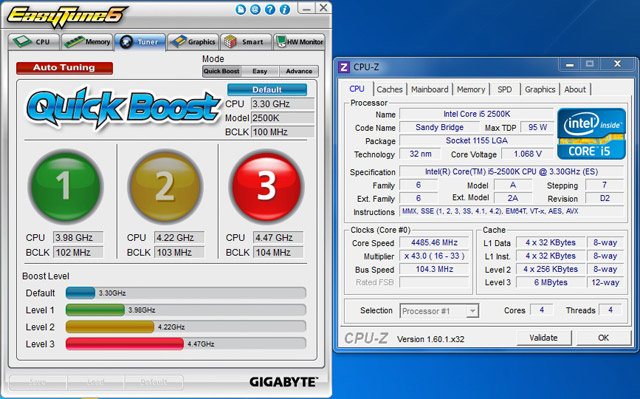Close the CPU-Z window
The height and width of the screenshot is (399, 640).
tap(618, 64)
